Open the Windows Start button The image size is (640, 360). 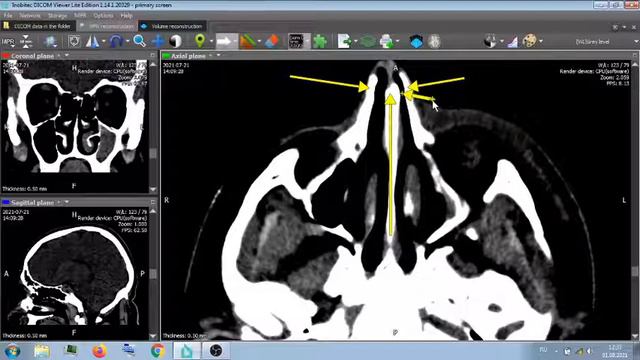click(12, 351)
